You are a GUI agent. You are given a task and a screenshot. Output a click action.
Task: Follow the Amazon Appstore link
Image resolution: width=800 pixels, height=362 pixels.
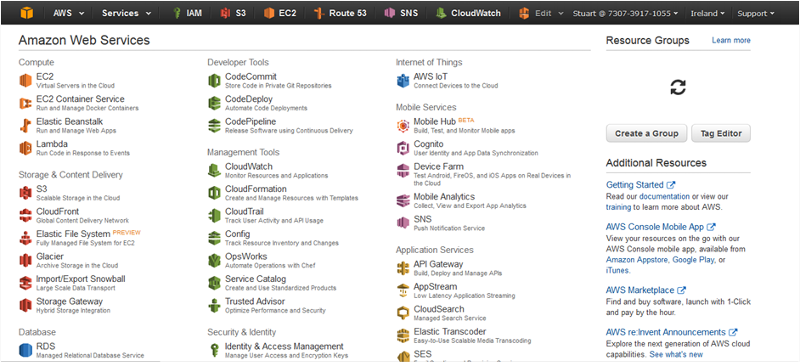(x=637, y=260)
